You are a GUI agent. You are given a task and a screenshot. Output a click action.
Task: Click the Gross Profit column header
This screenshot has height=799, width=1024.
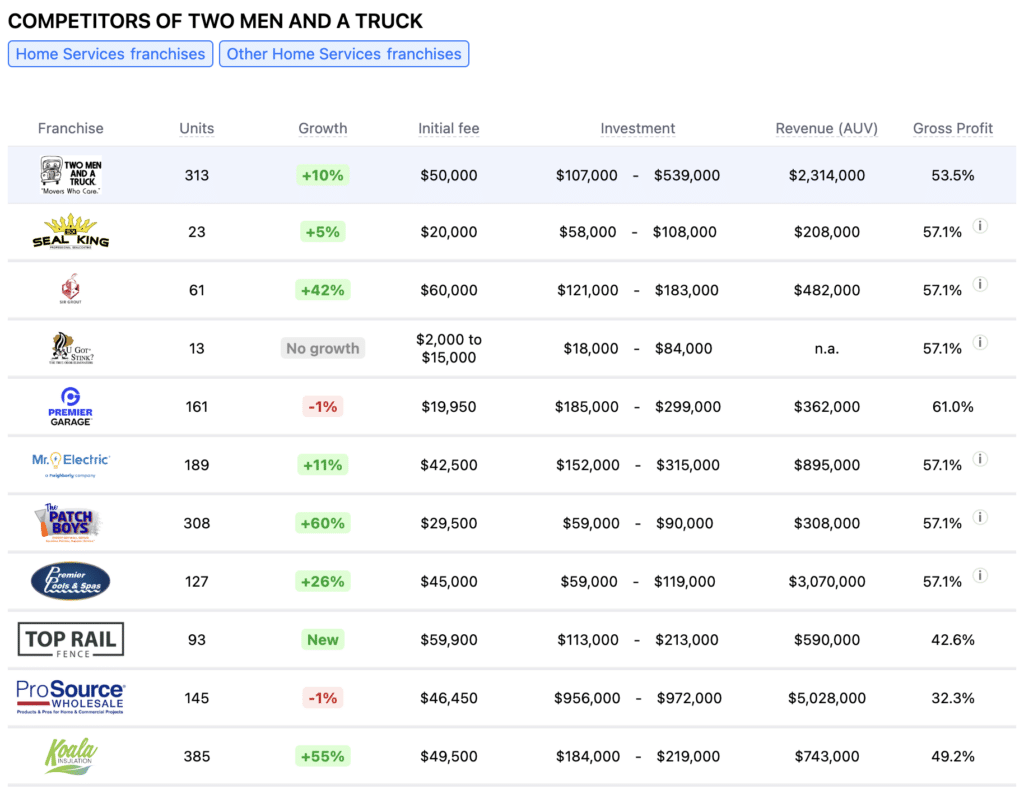pyautogui.click(x=953, y=128)
